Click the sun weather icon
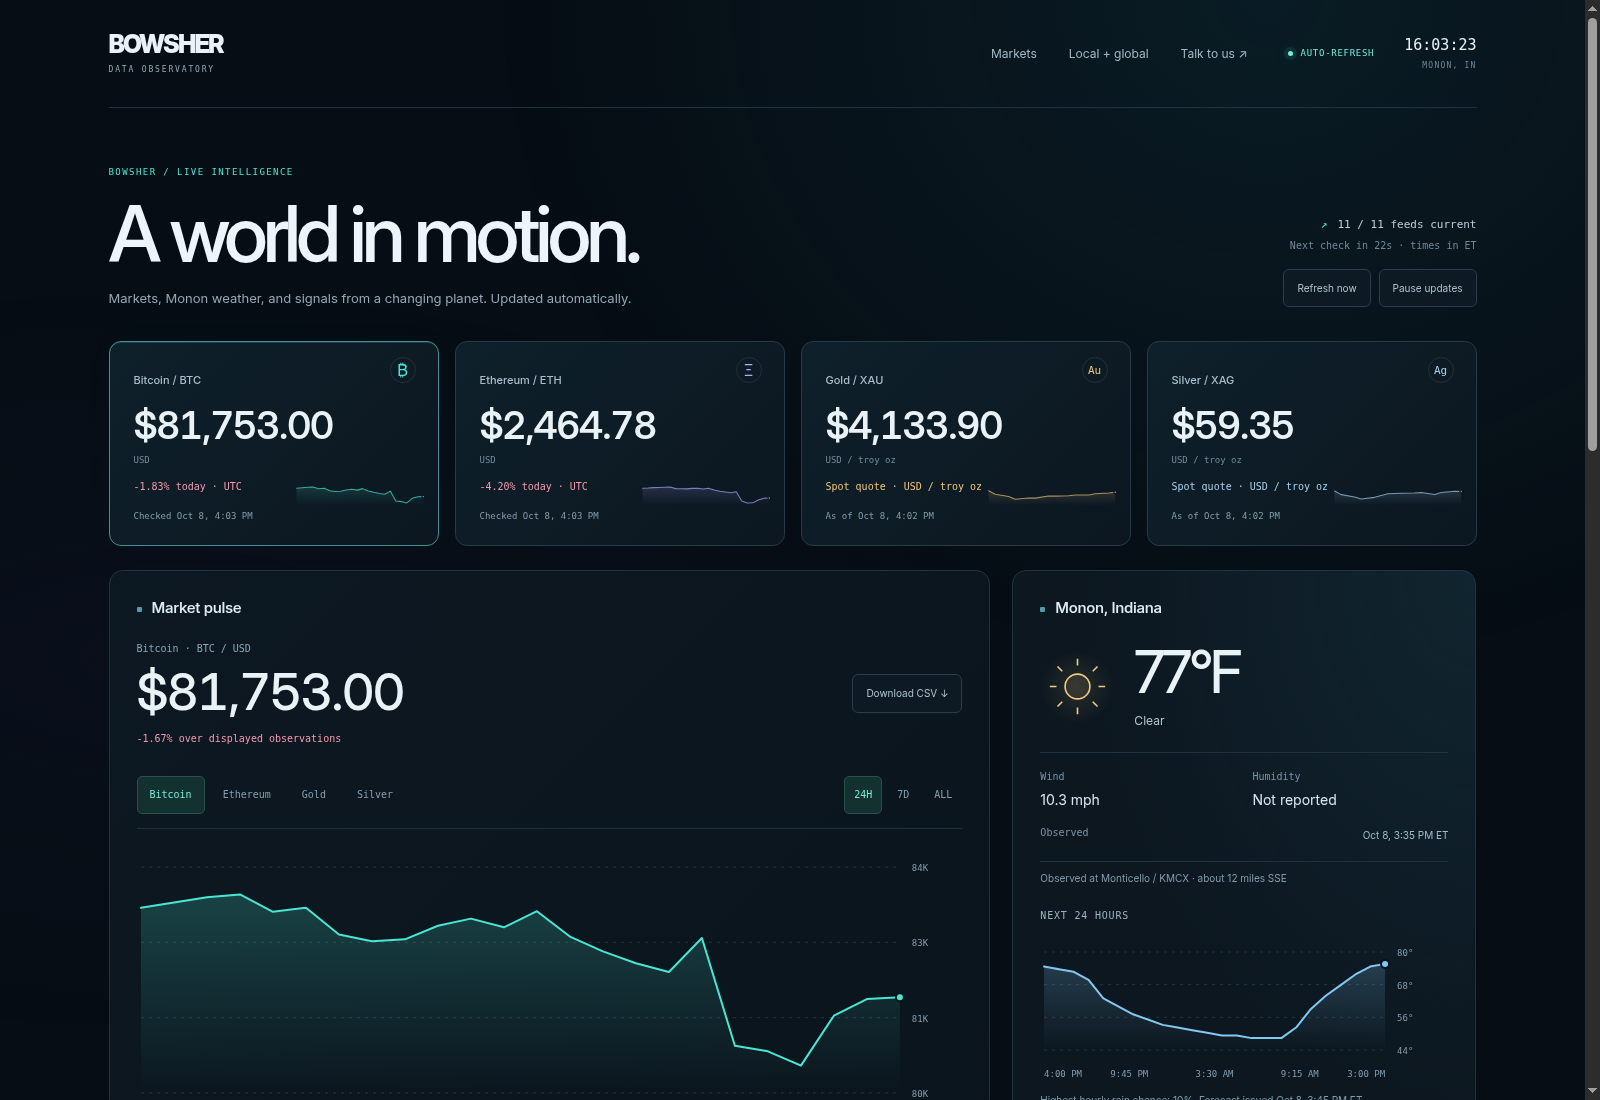This screenshot has height=1100, width=1600. click(x=1077, y=686)
